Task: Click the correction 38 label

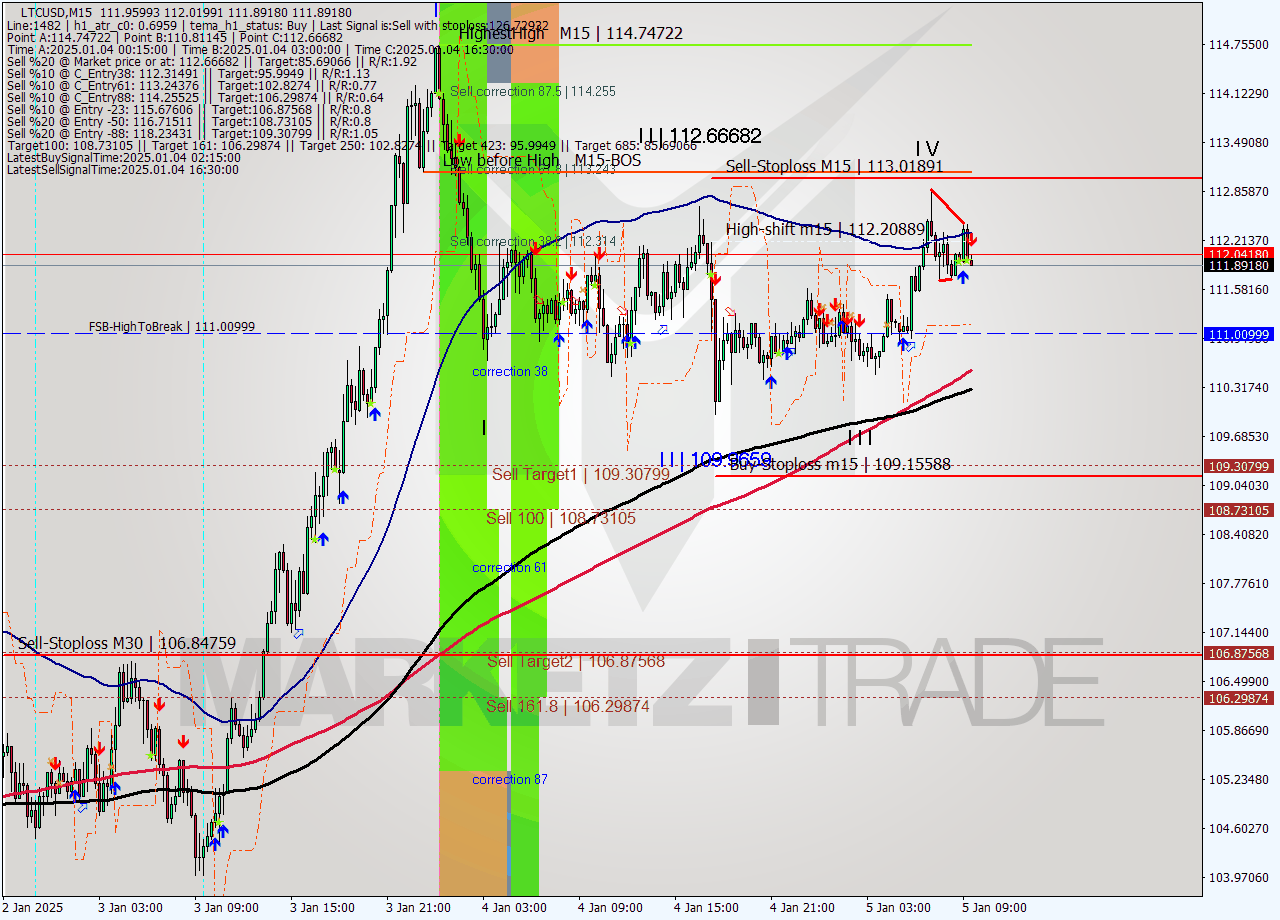Action: tap(510, 371)
